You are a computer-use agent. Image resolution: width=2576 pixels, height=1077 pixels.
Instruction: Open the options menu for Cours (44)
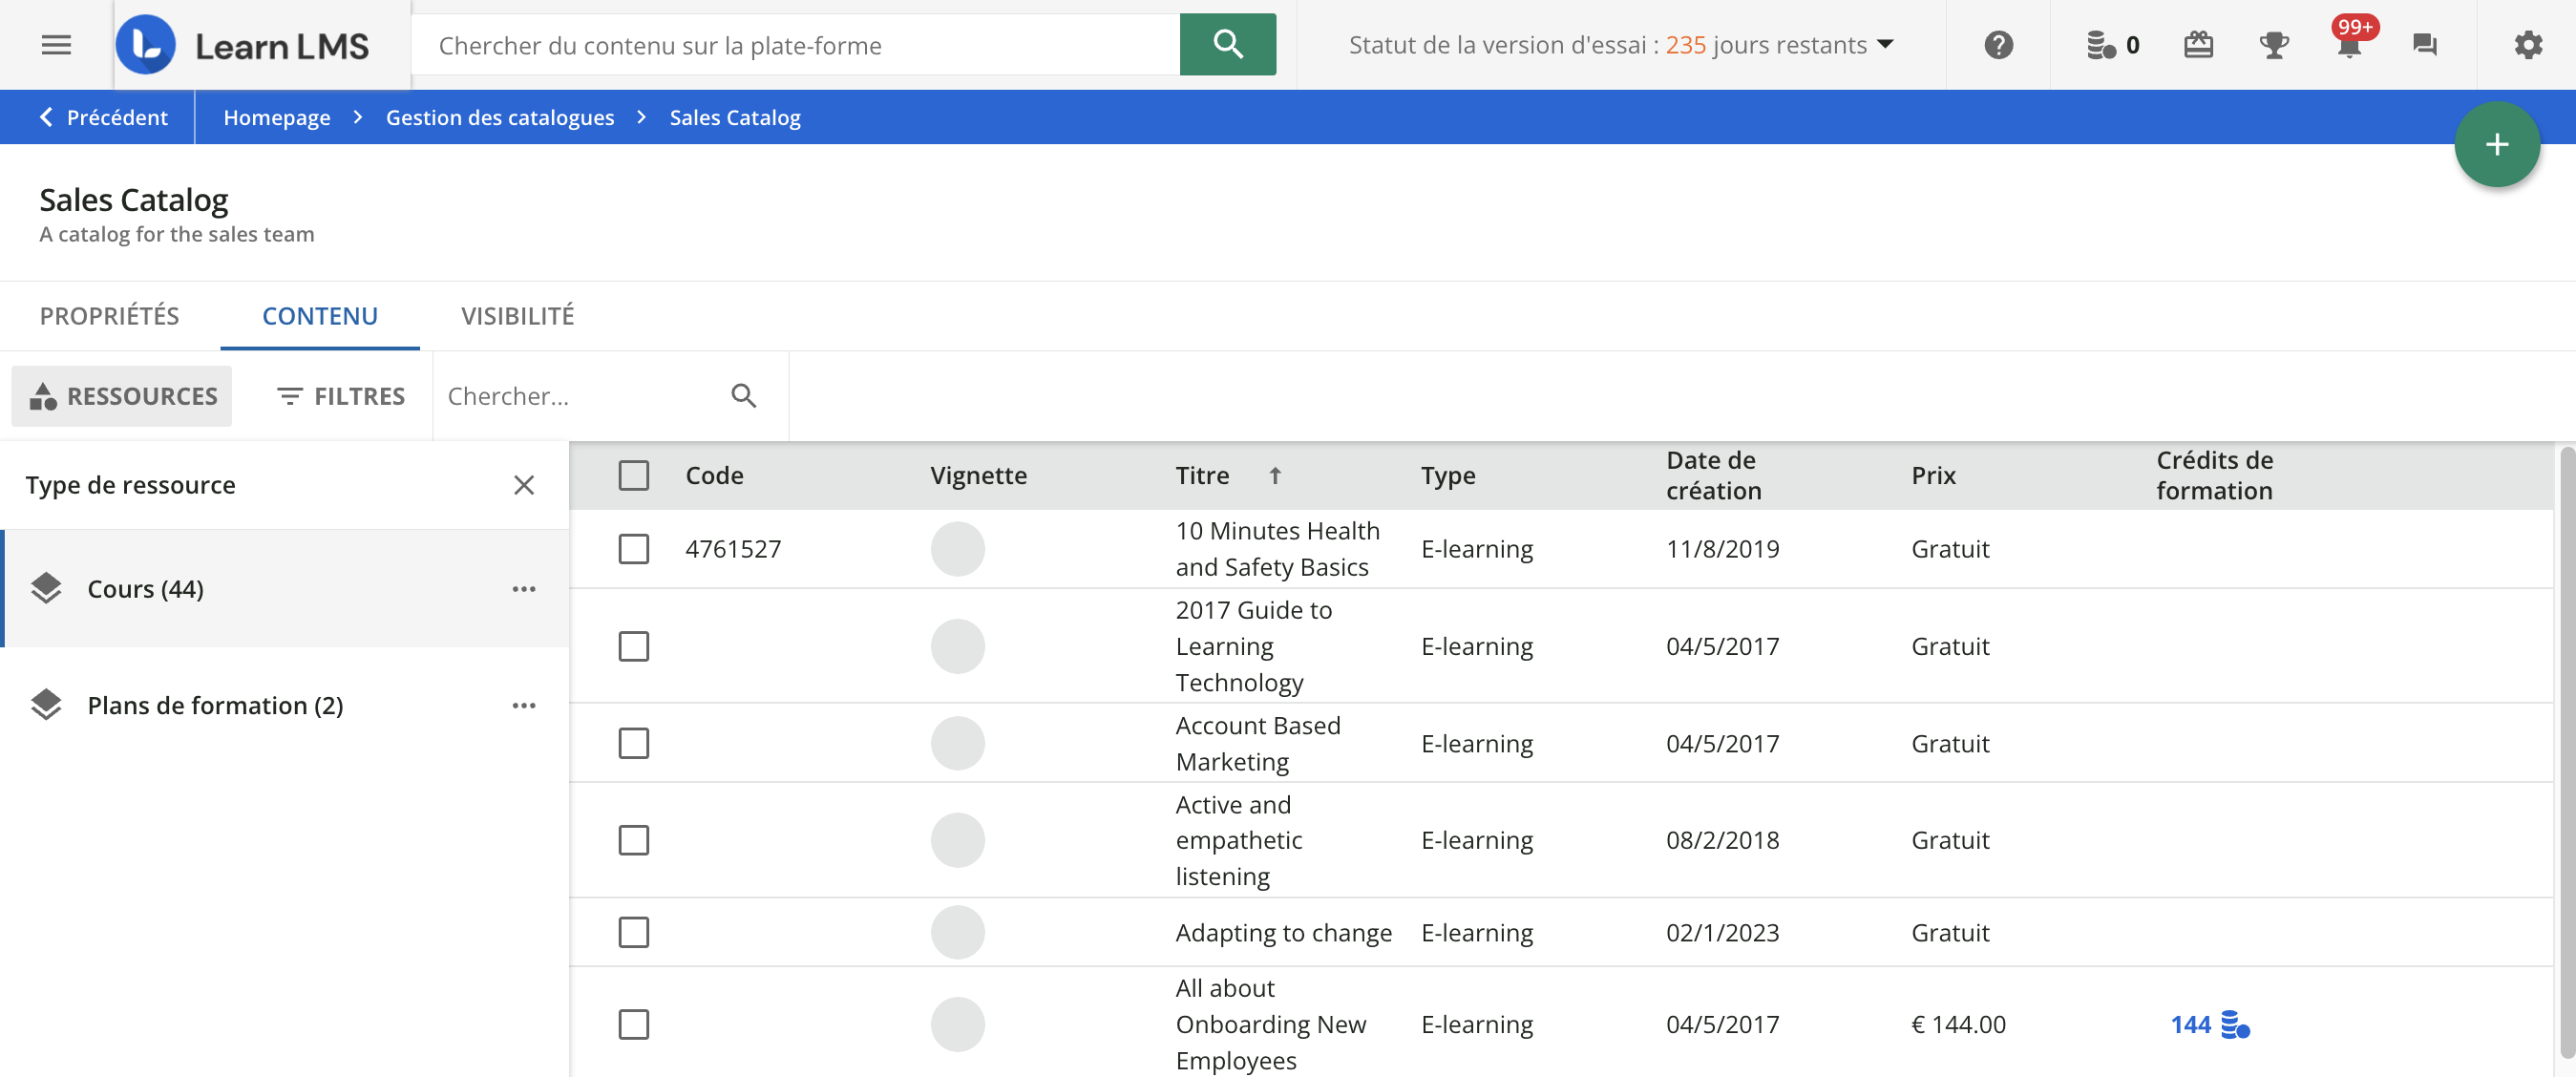[x=524, y=589]
